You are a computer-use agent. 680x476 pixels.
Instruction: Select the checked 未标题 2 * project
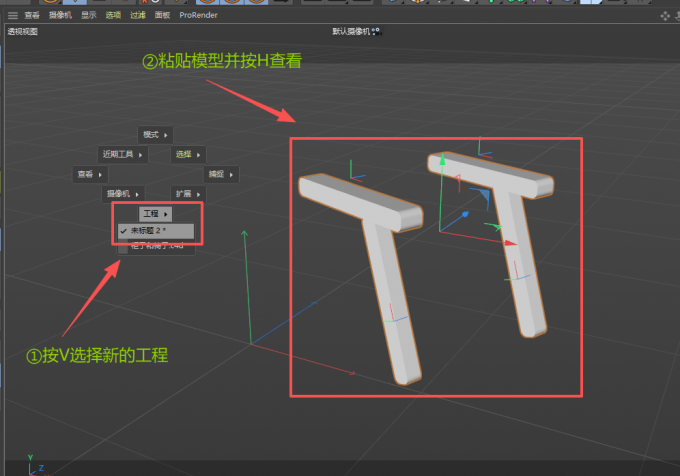pos(155,230)
